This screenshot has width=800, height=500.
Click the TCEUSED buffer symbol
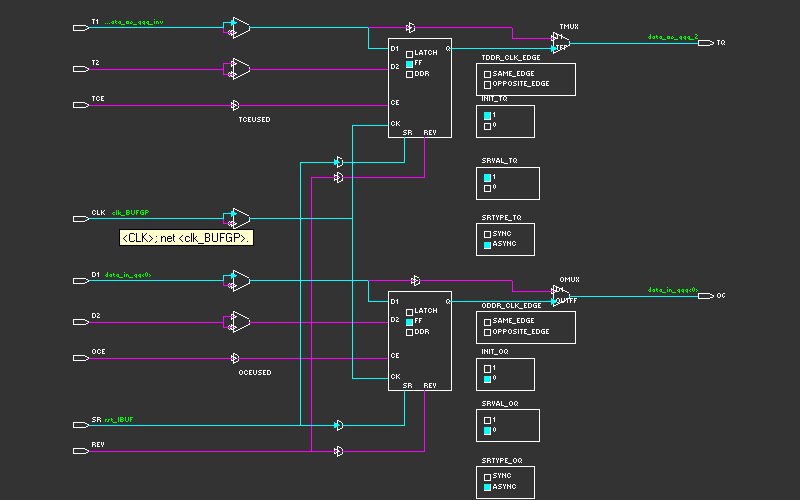pos(235,105)
